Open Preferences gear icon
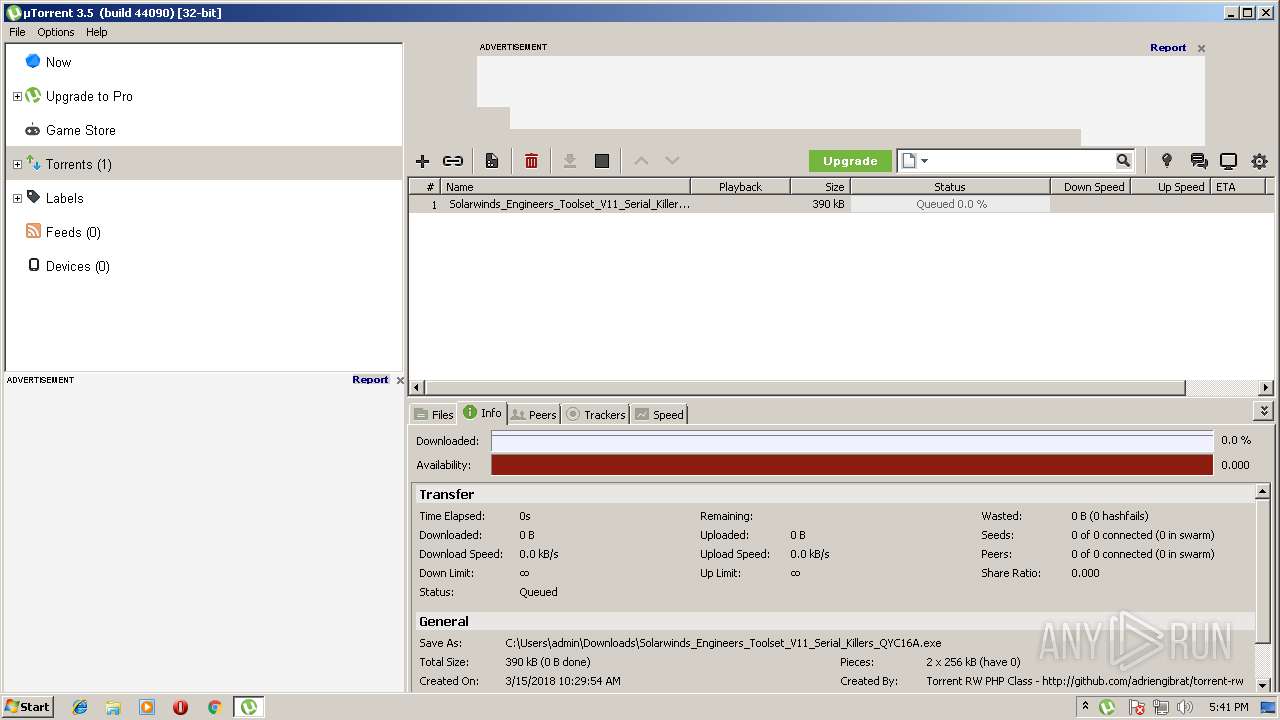This screenshot has height=720, width=1280. 1259,161
